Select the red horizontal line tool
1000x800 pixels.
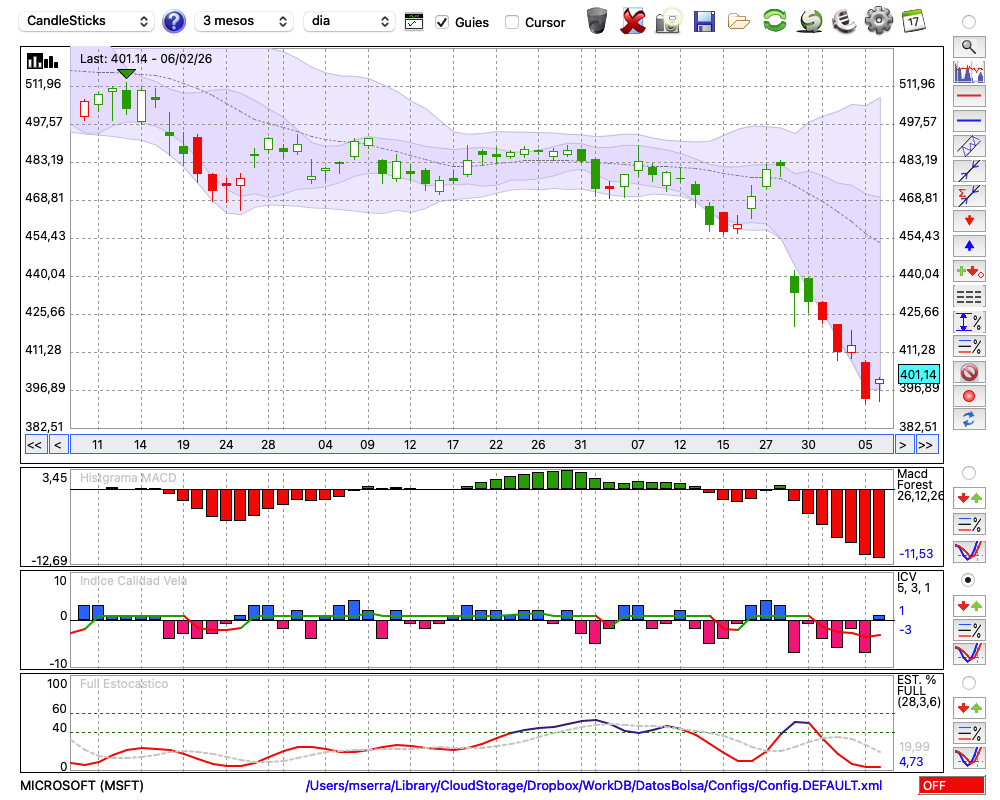968,97
